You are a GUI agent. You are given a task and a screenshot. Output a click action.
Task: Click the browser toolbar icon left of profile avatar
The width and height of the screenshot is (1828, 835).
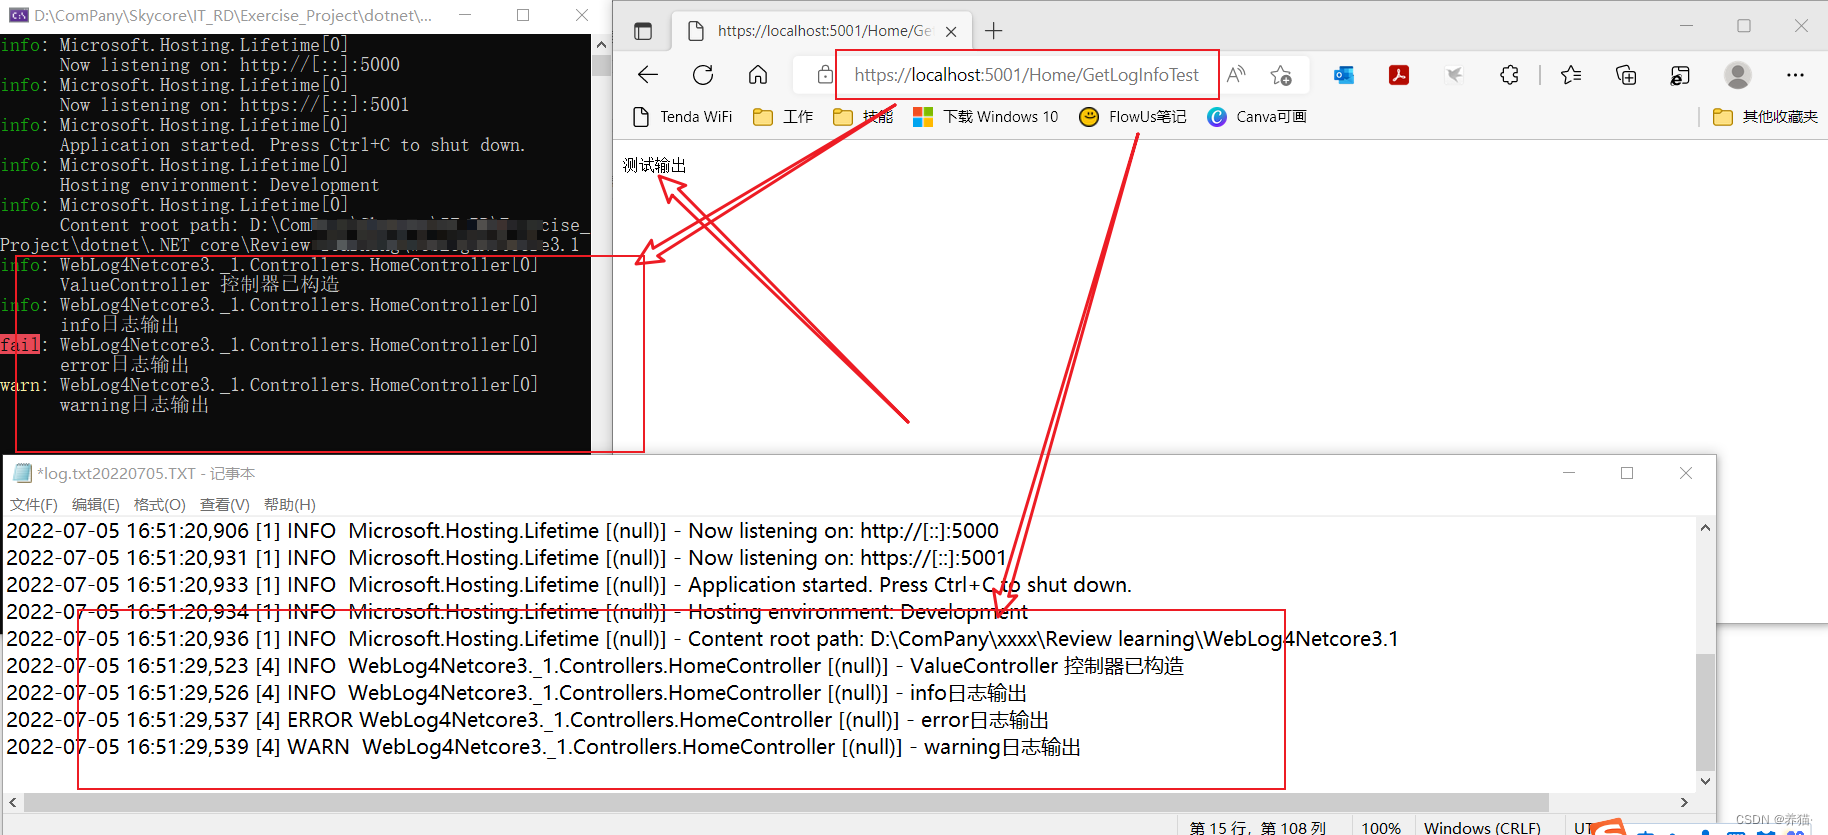pos(1680,75)
